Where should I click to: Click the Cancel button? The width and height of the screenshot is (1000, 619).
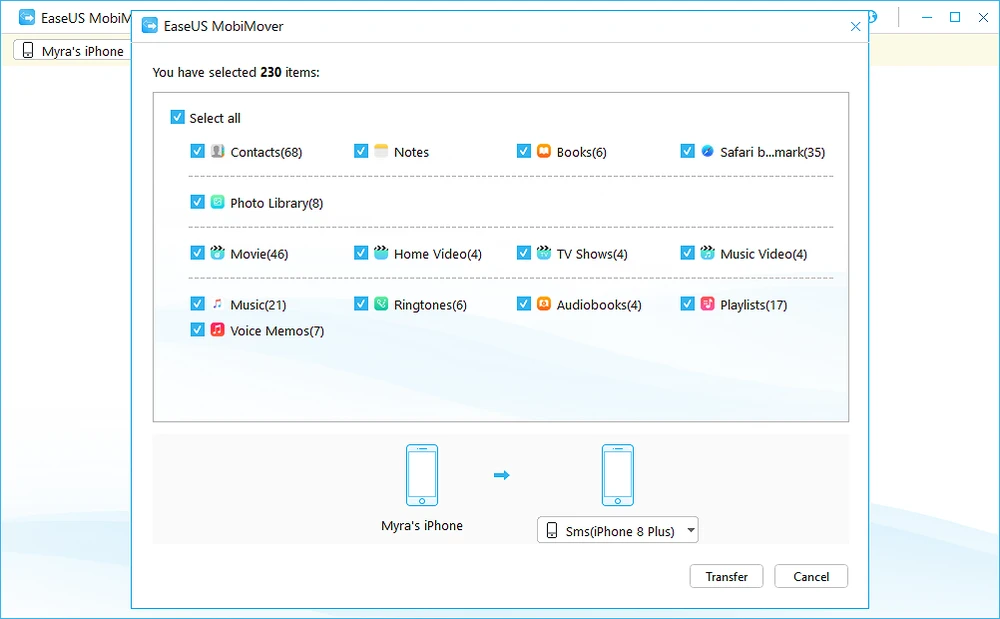[811, 576]
